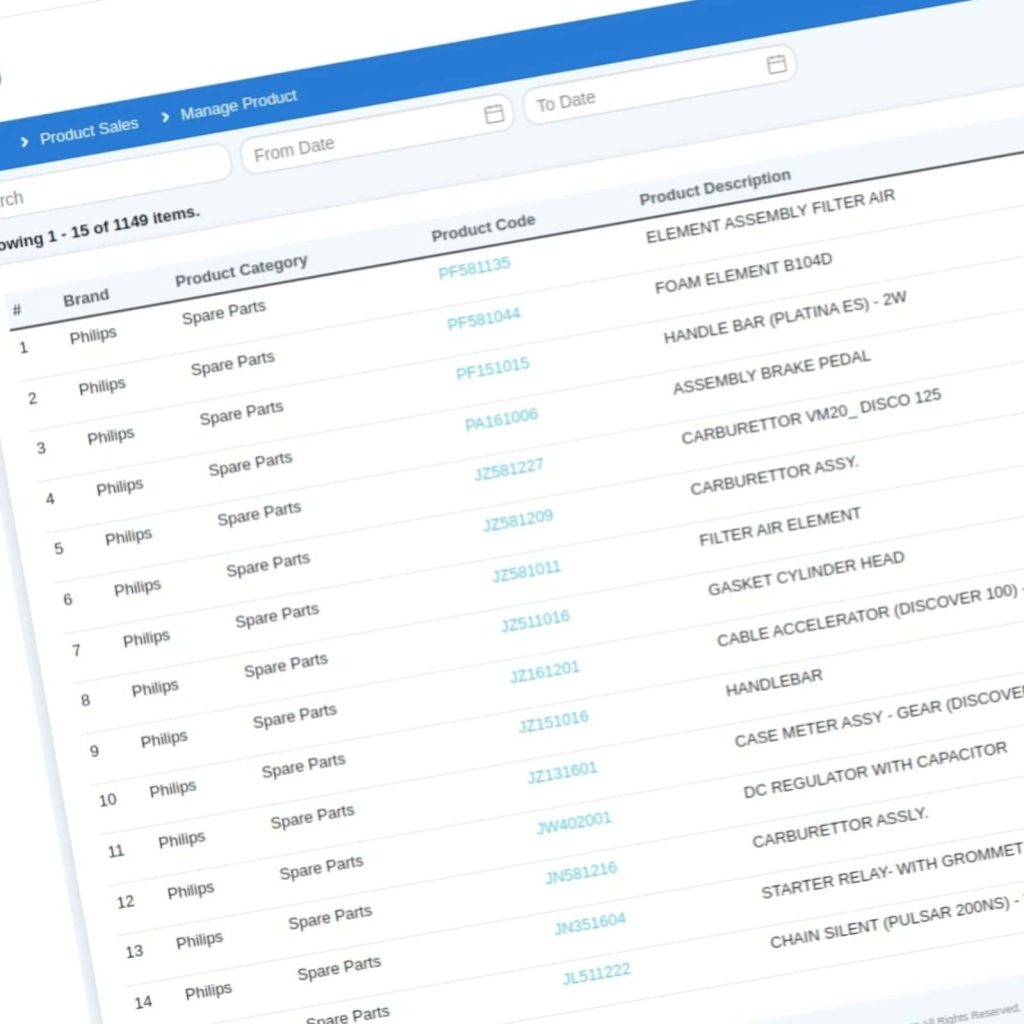Click the From Date input field
Viewport: 1024px width, 1024px height.
tap(377, 134)
